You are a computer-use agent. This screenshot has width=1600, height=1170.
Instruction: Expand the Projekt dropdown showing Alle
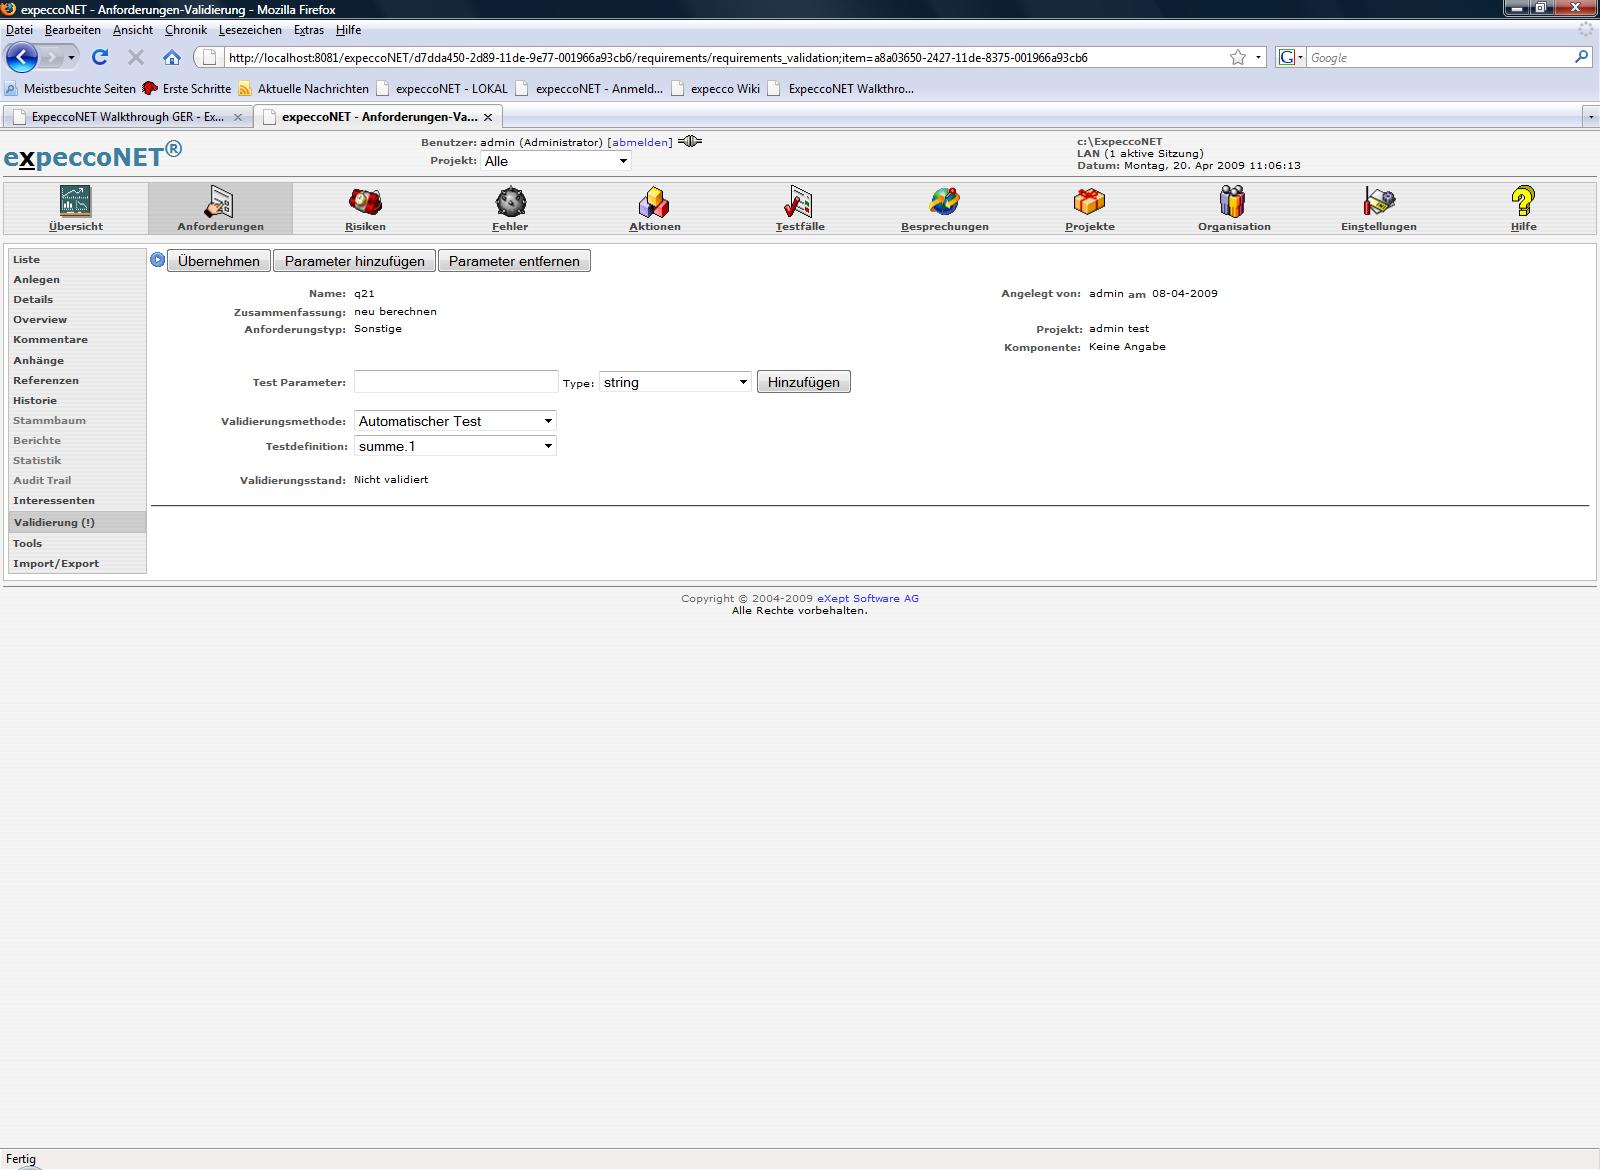pos(555,161)
